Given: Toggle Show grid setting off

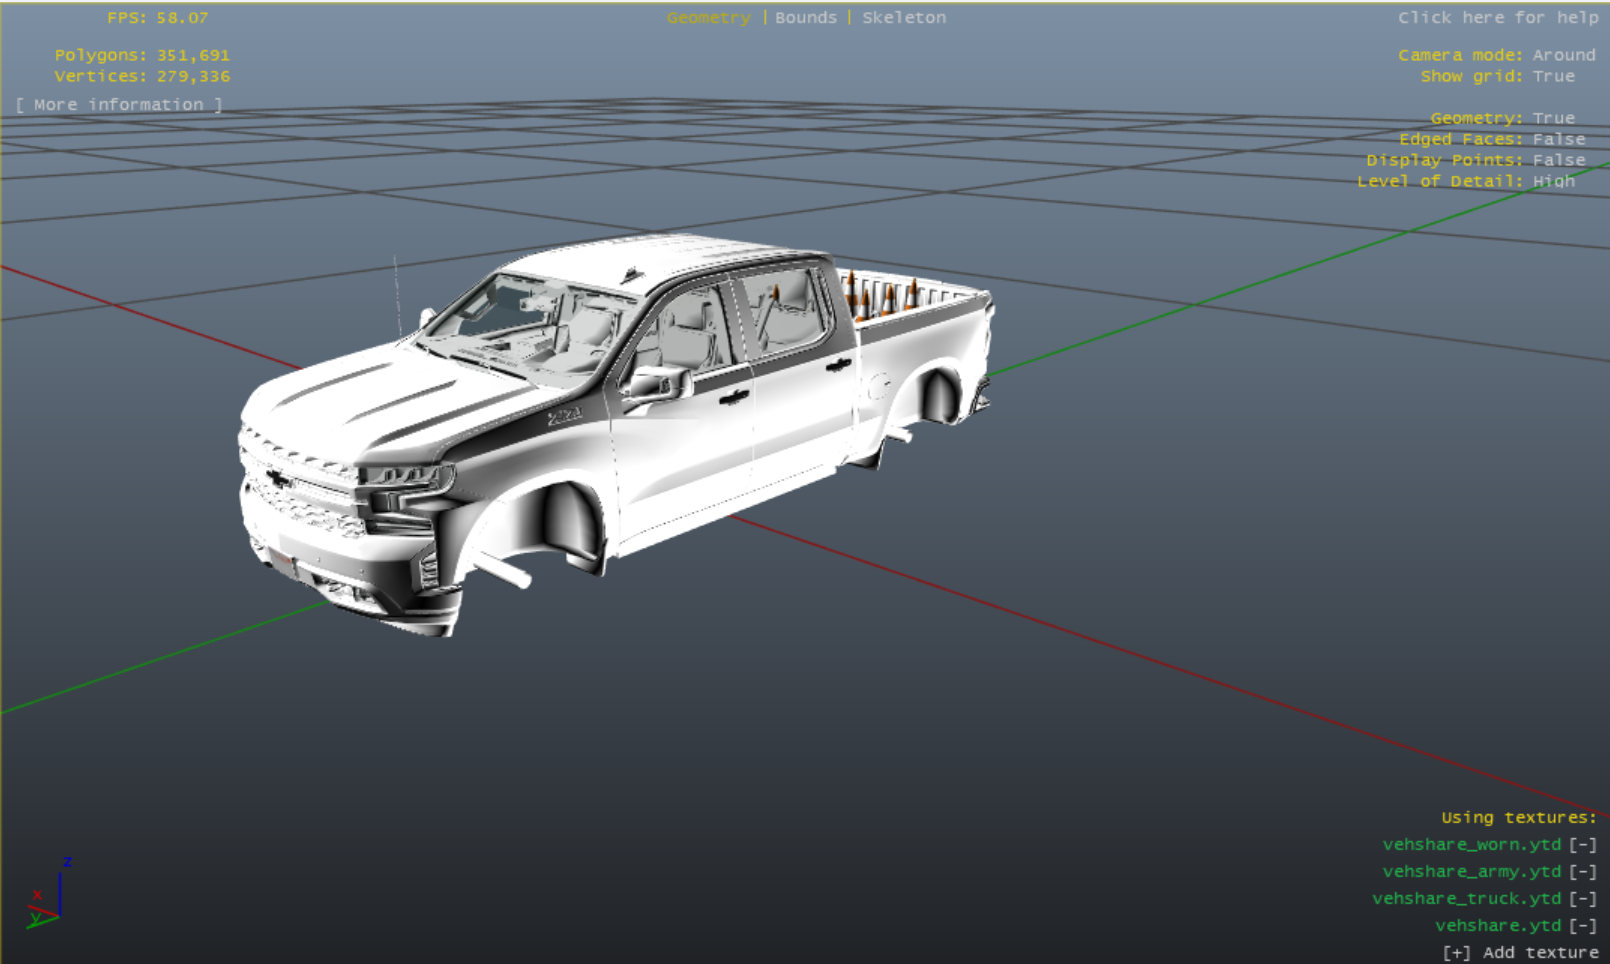Looking at the screenshot, I should (1553, 77).
